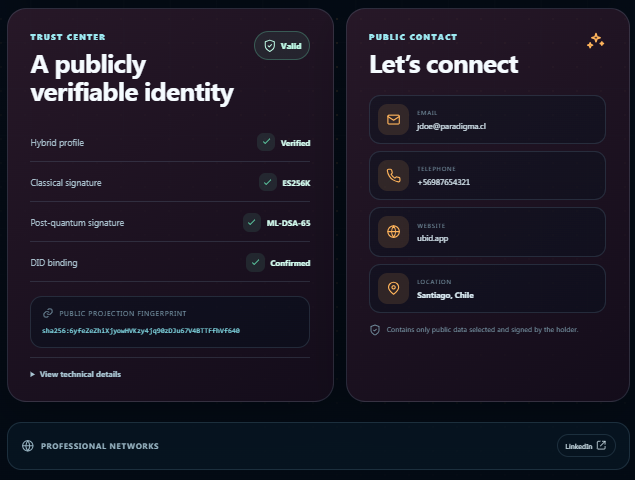Click the DID binding Confirmed checkmark
This screenshot has width=635, height=480.
[255, 262]
